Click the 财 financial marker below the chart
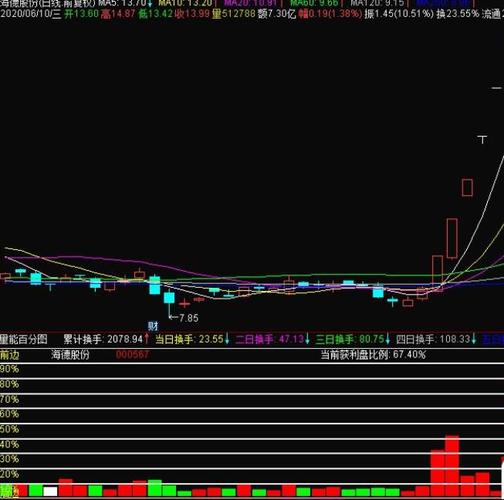Viewport: 504px width, 500px height. click(153, 326)
